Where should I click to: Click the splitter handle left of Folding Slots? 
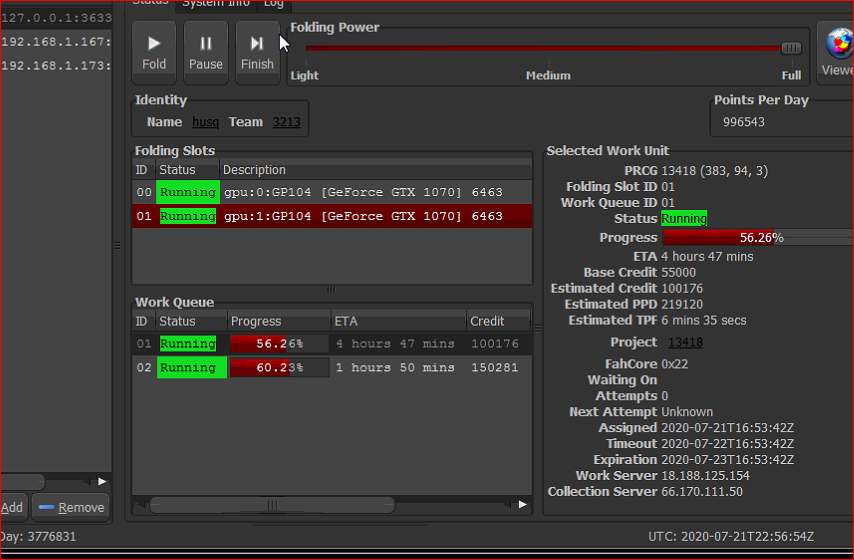point(117,246)
